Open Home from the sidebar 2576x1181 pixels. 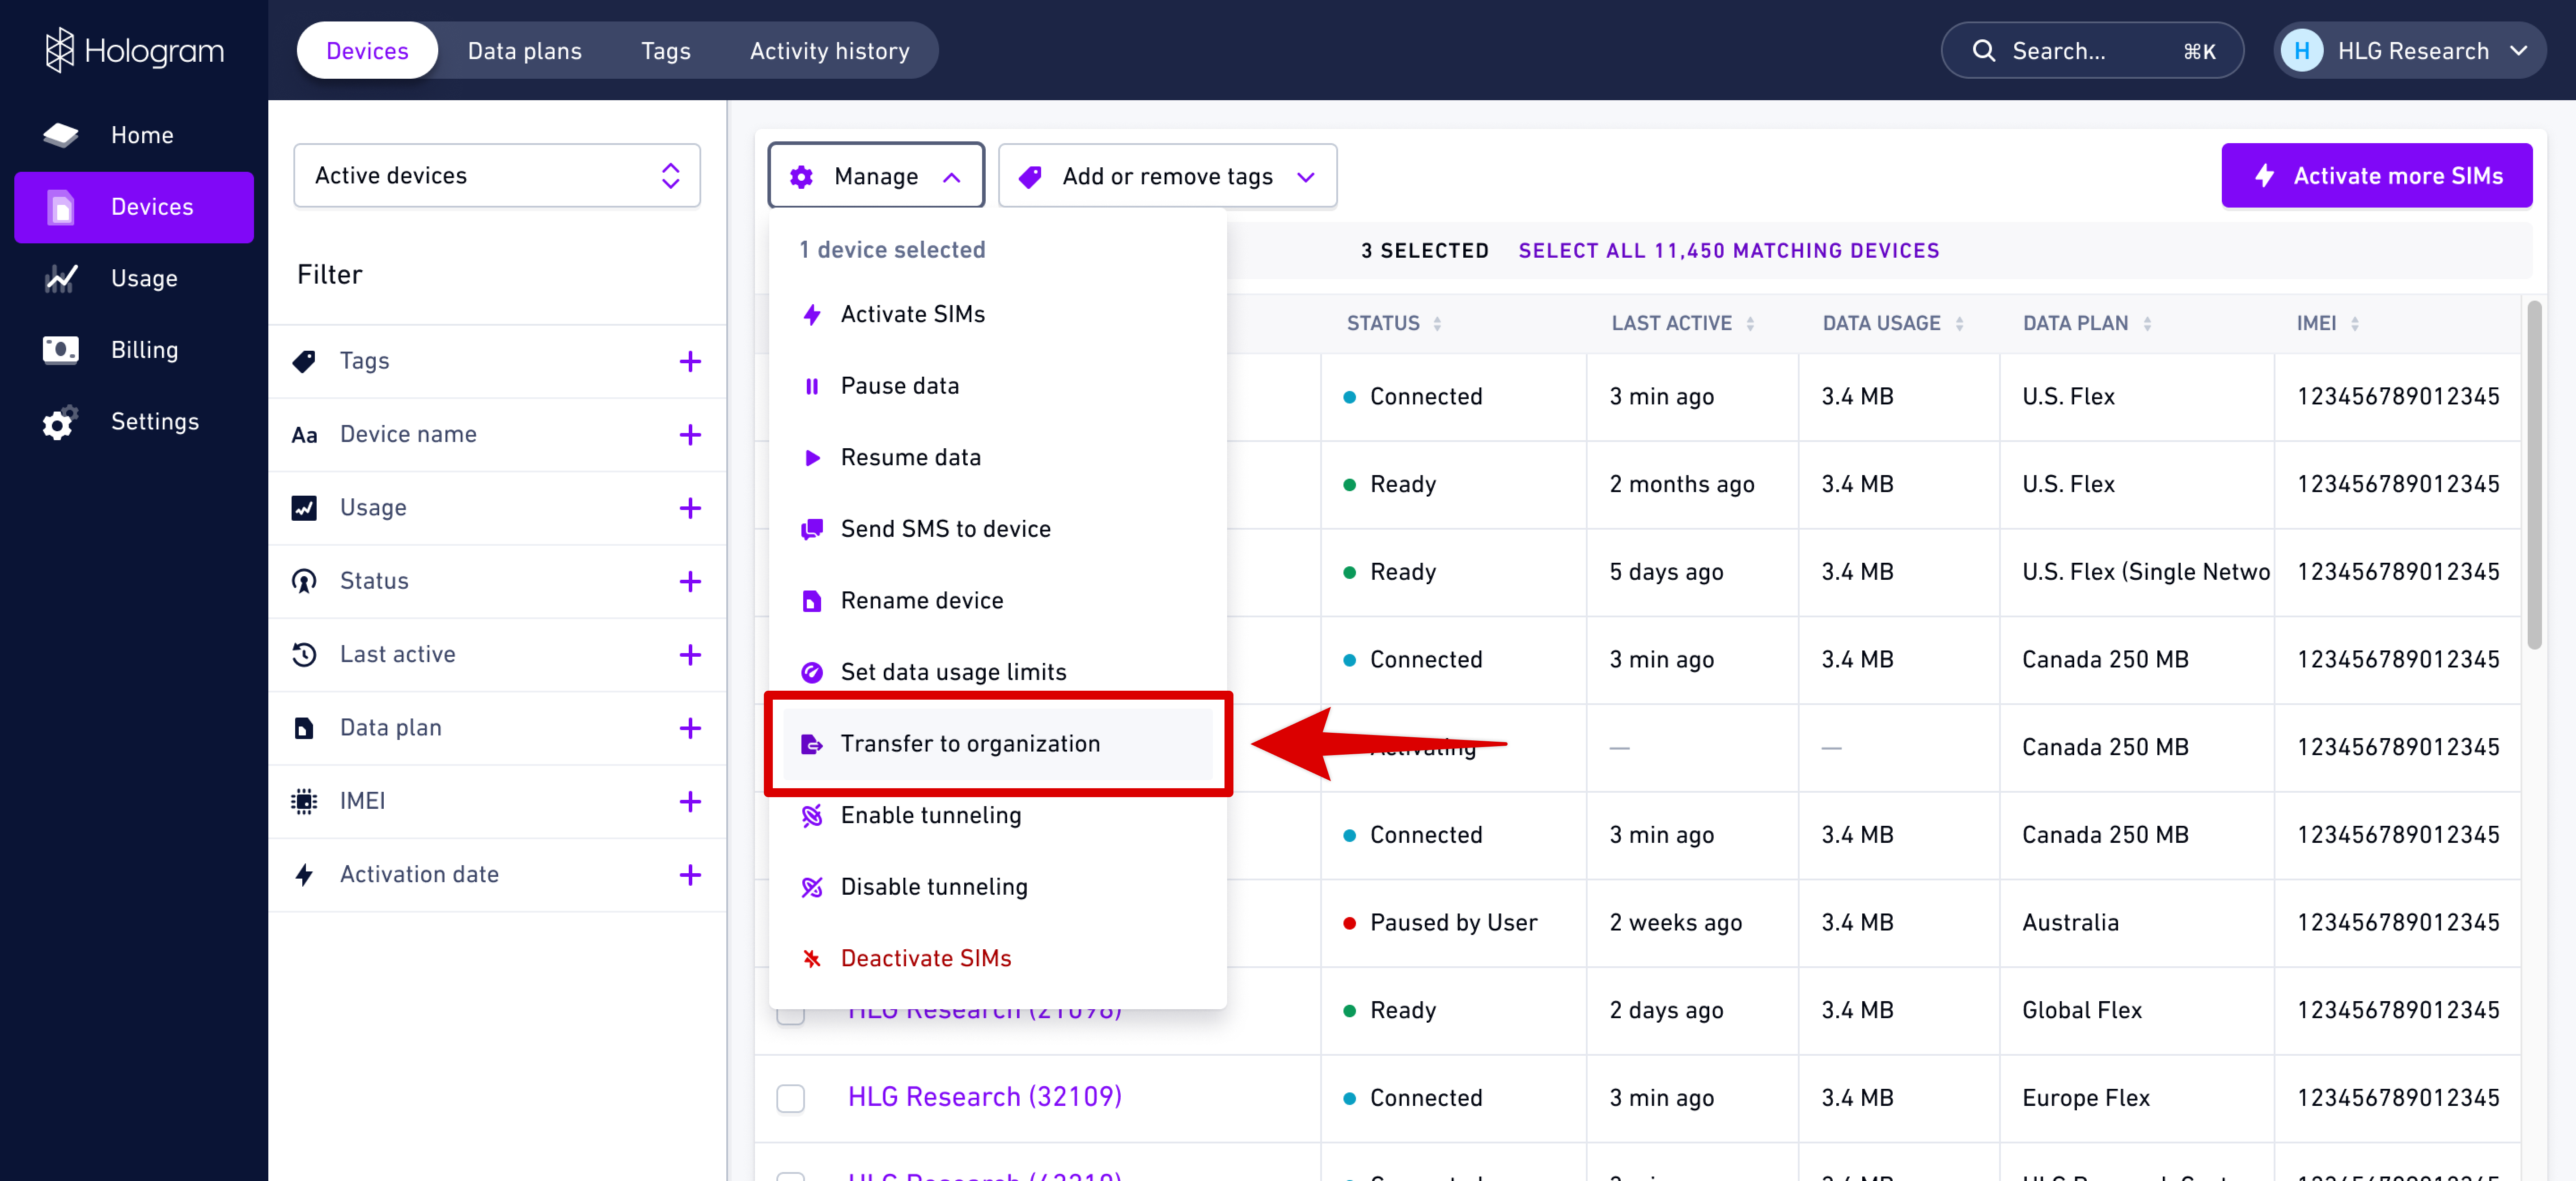pyautogui.click(x=134, y=135)
